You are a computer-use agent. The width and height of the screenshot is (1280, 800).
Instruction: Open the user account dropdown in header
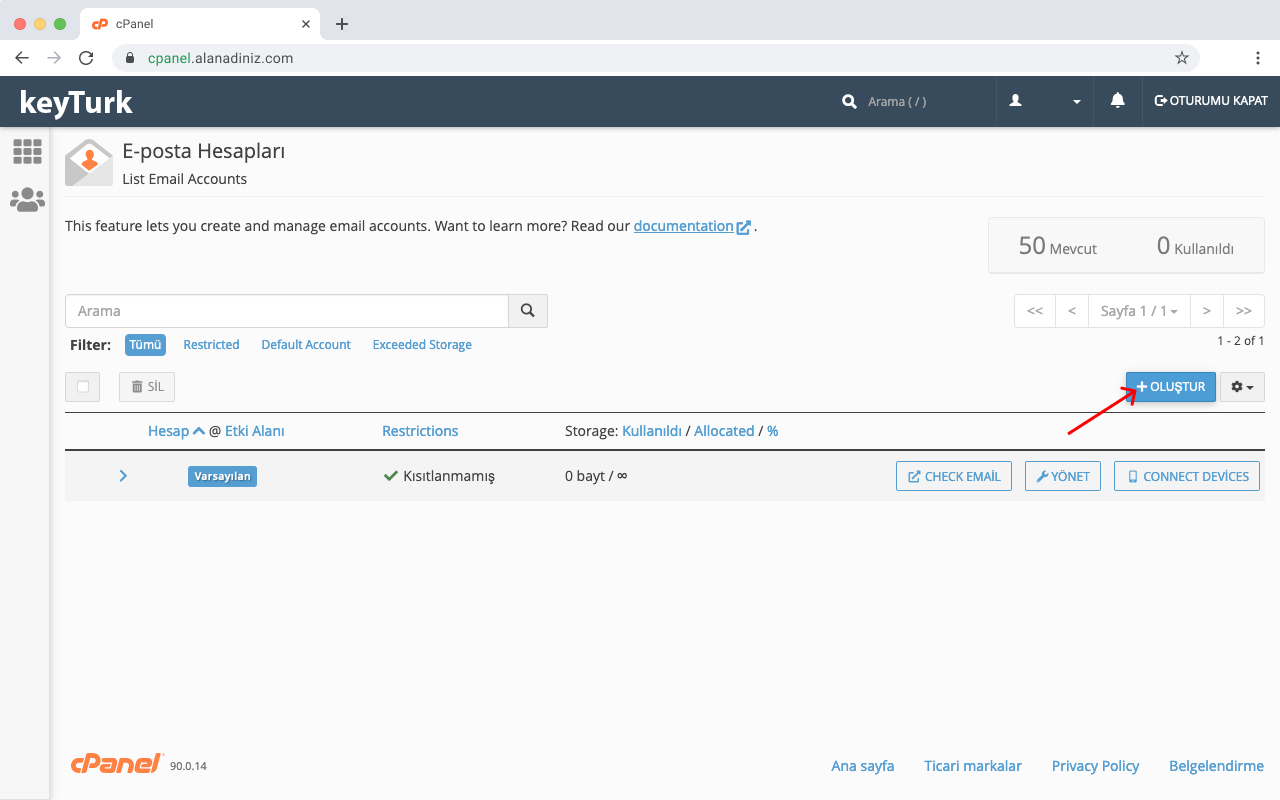point(1044,101)
